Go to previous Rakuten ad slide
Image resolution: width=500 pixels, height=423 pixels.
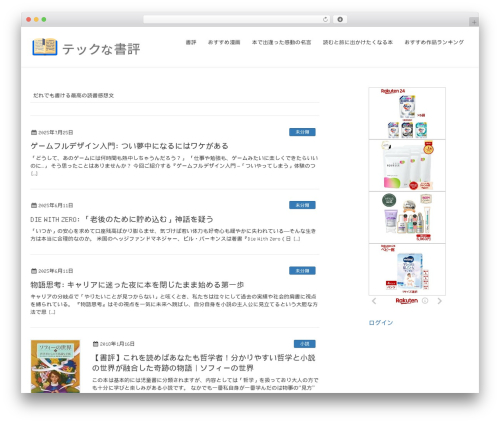[374, 301]
